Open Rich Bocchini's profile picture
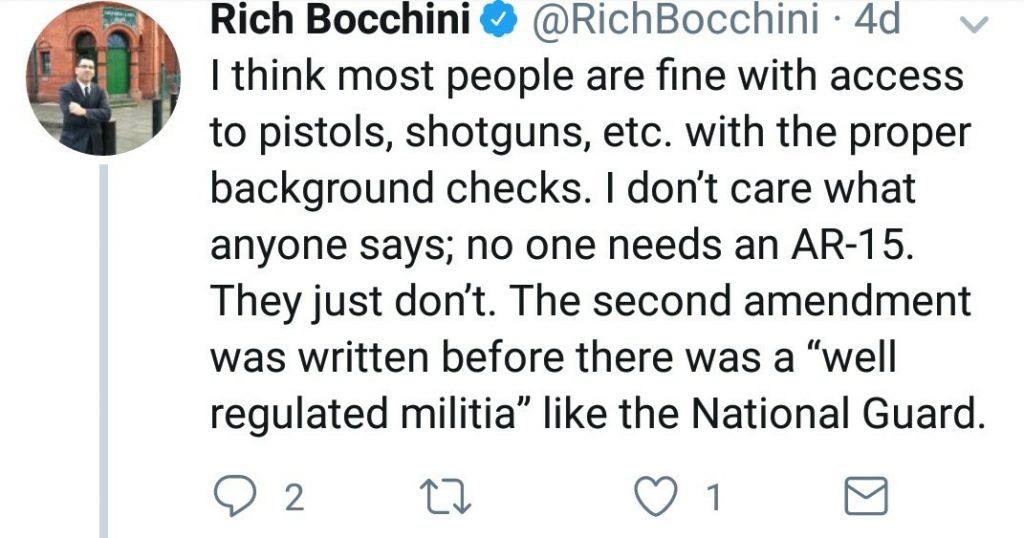1024x538 pixels. [x=103, y=78]
